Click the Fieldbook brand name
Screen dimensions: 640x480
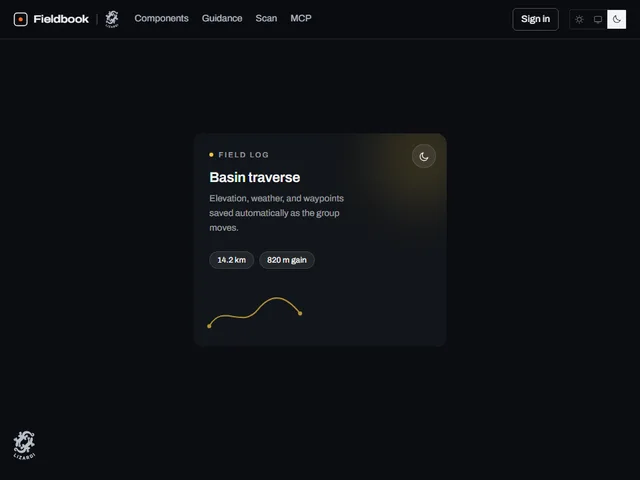[61, 19]
